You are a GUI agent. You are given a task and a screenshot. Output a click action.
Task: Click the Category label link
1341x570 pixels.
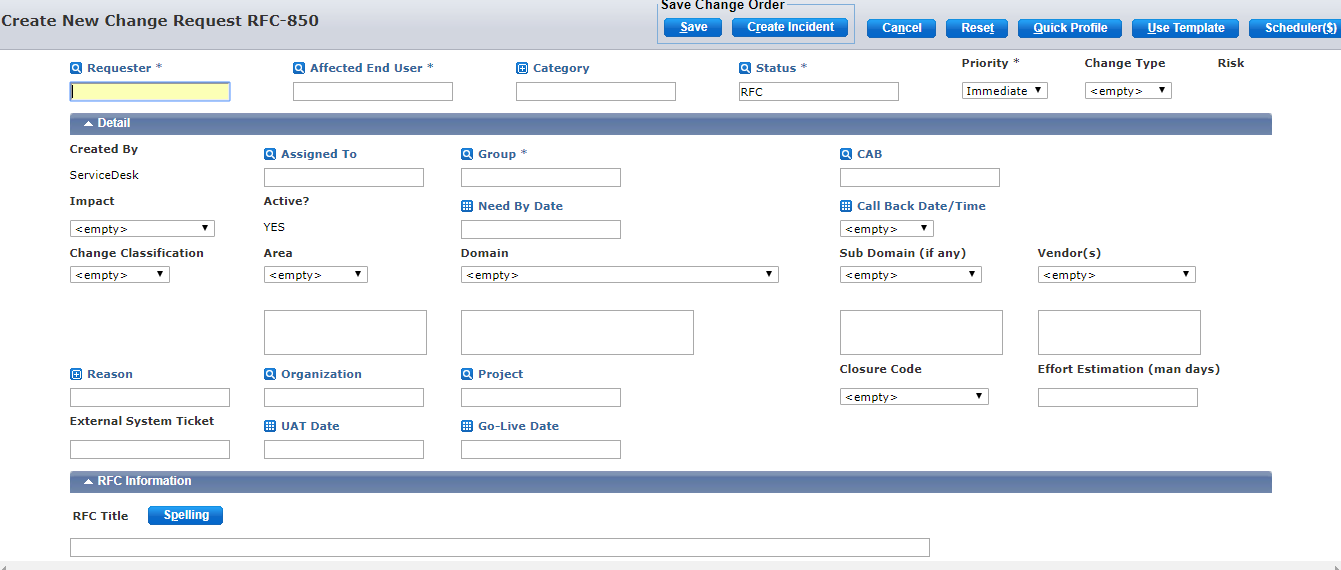click(x=561, y=68)
